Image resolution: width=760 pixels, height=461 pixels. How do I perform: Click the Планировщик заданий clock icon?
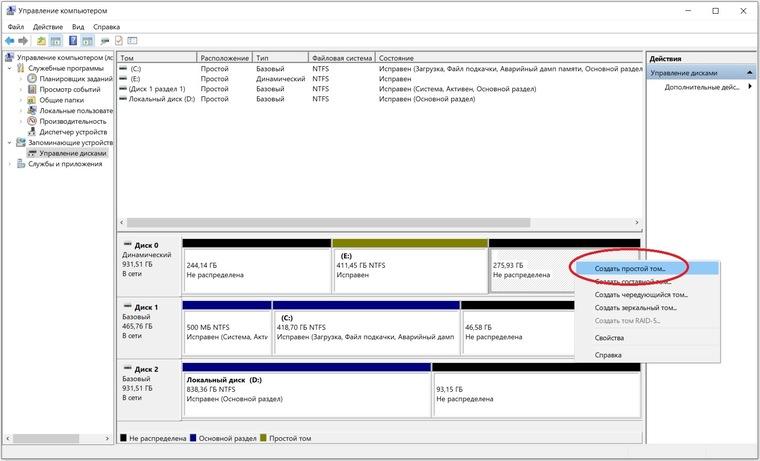pyautogui.click(x=32, y=79)
